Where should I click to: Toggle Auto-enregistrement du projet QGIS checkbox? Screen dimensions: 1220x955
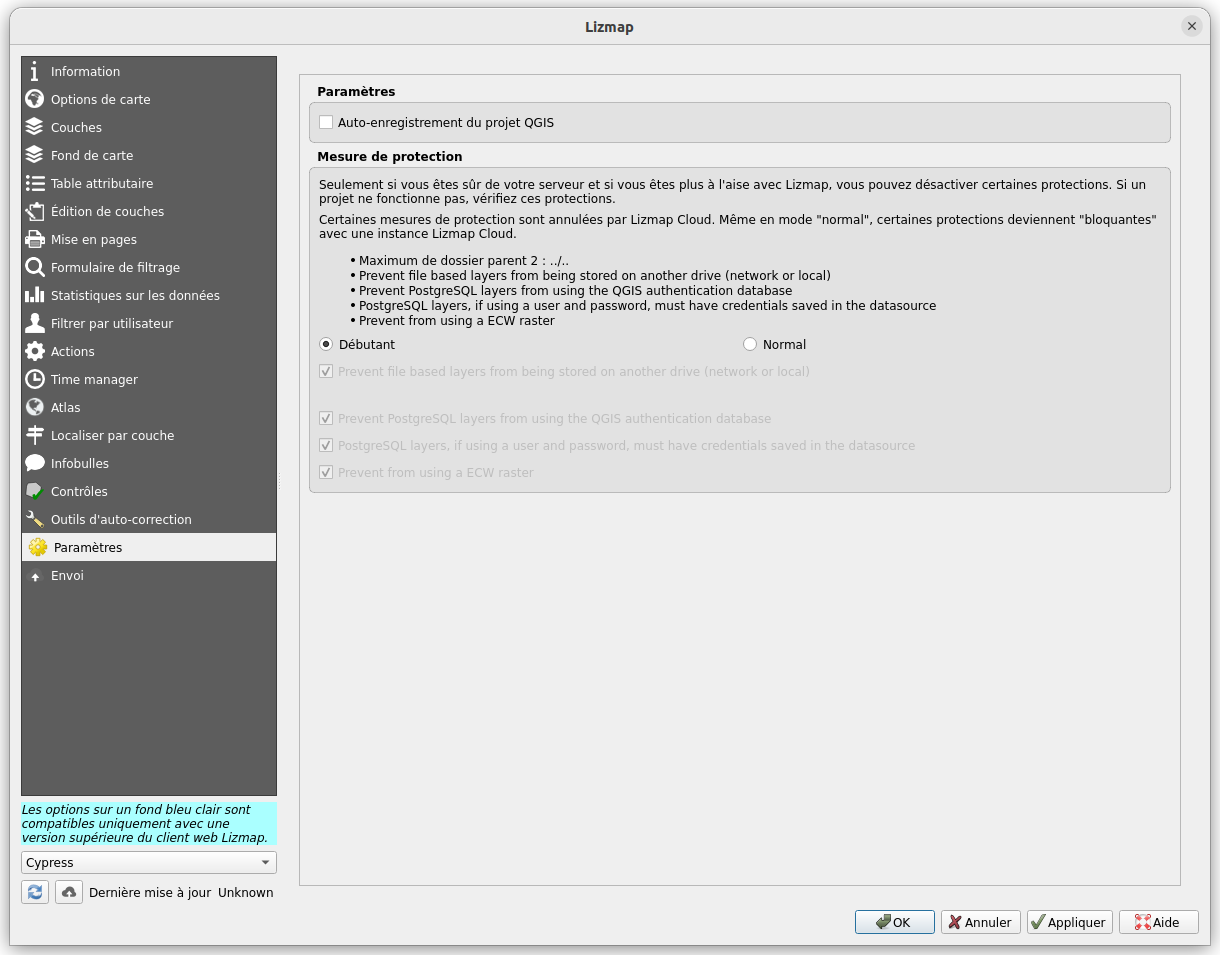[x=326, y=122]
